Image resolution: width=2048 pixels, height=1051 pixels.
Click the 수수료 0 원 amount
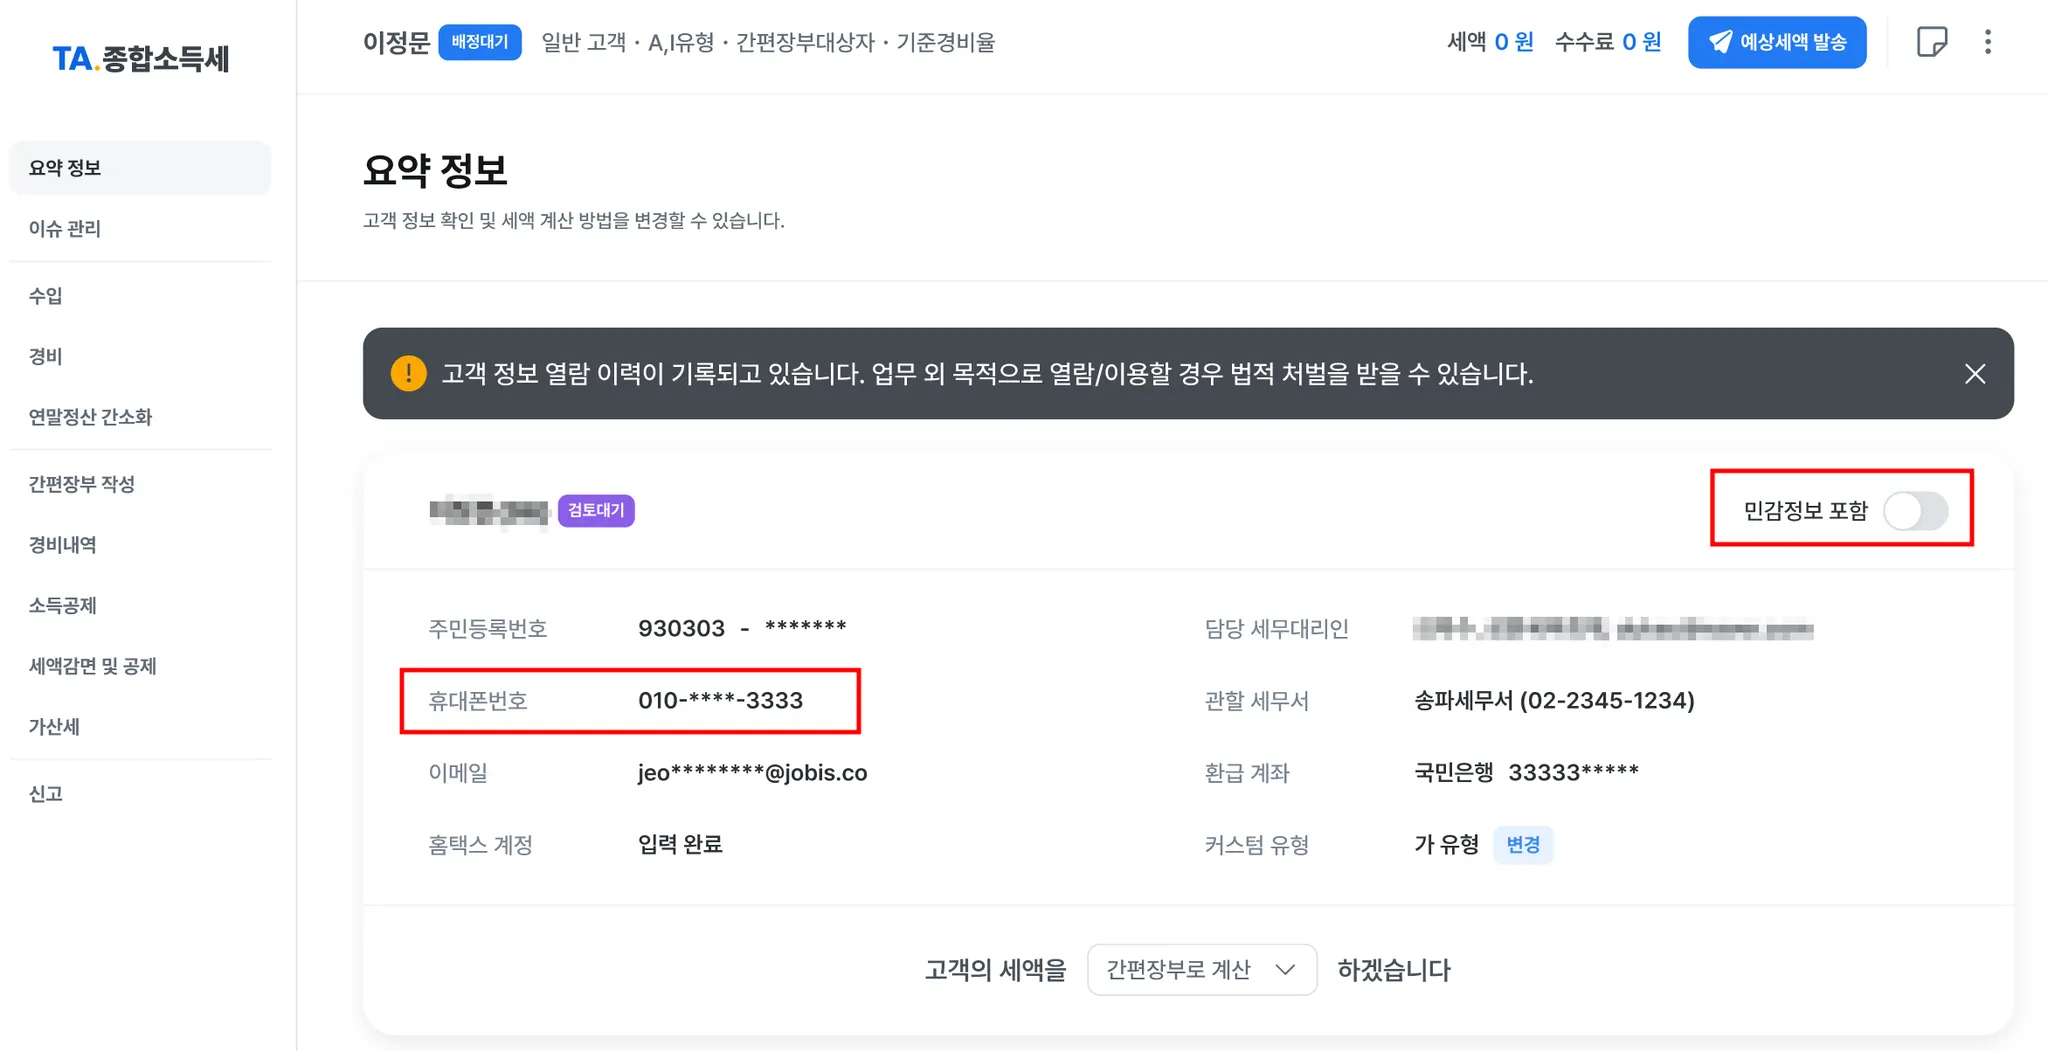(1608, 42)
